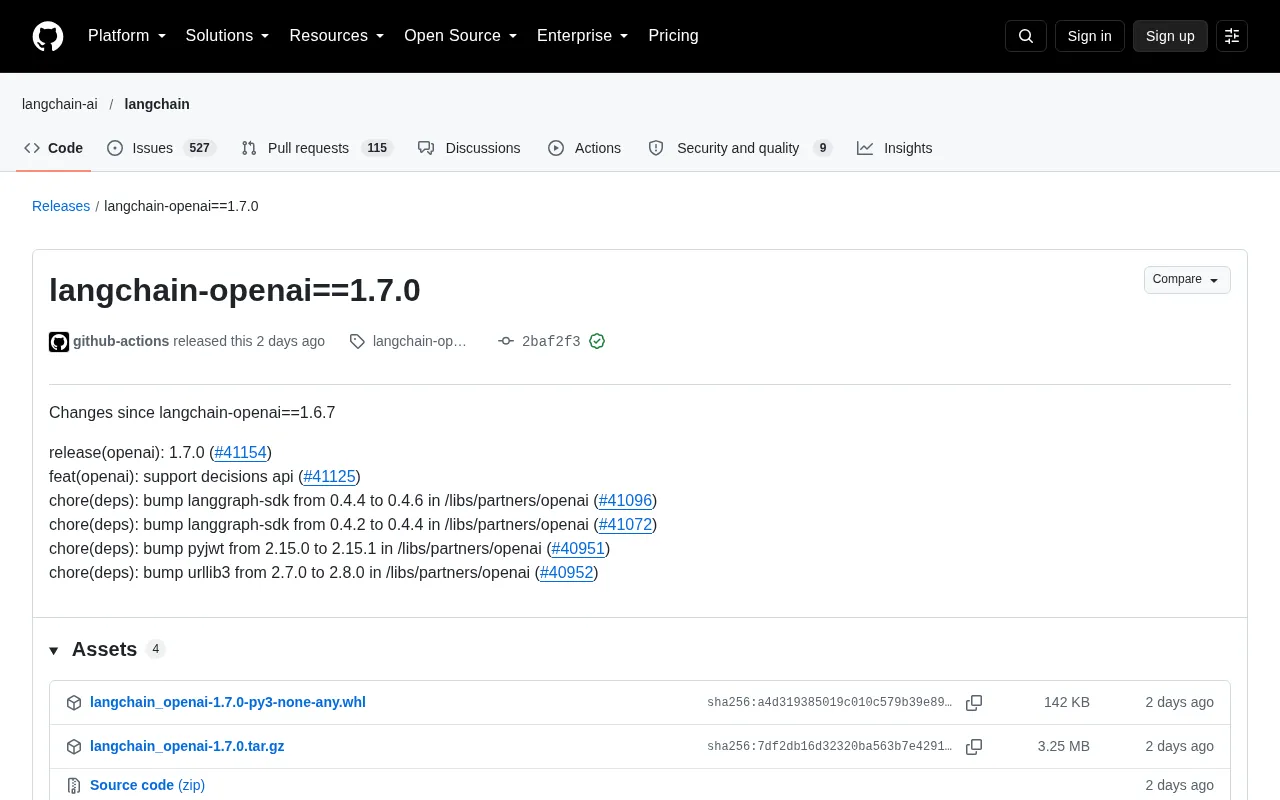Open pull request #41125

(x=330, y=477)
